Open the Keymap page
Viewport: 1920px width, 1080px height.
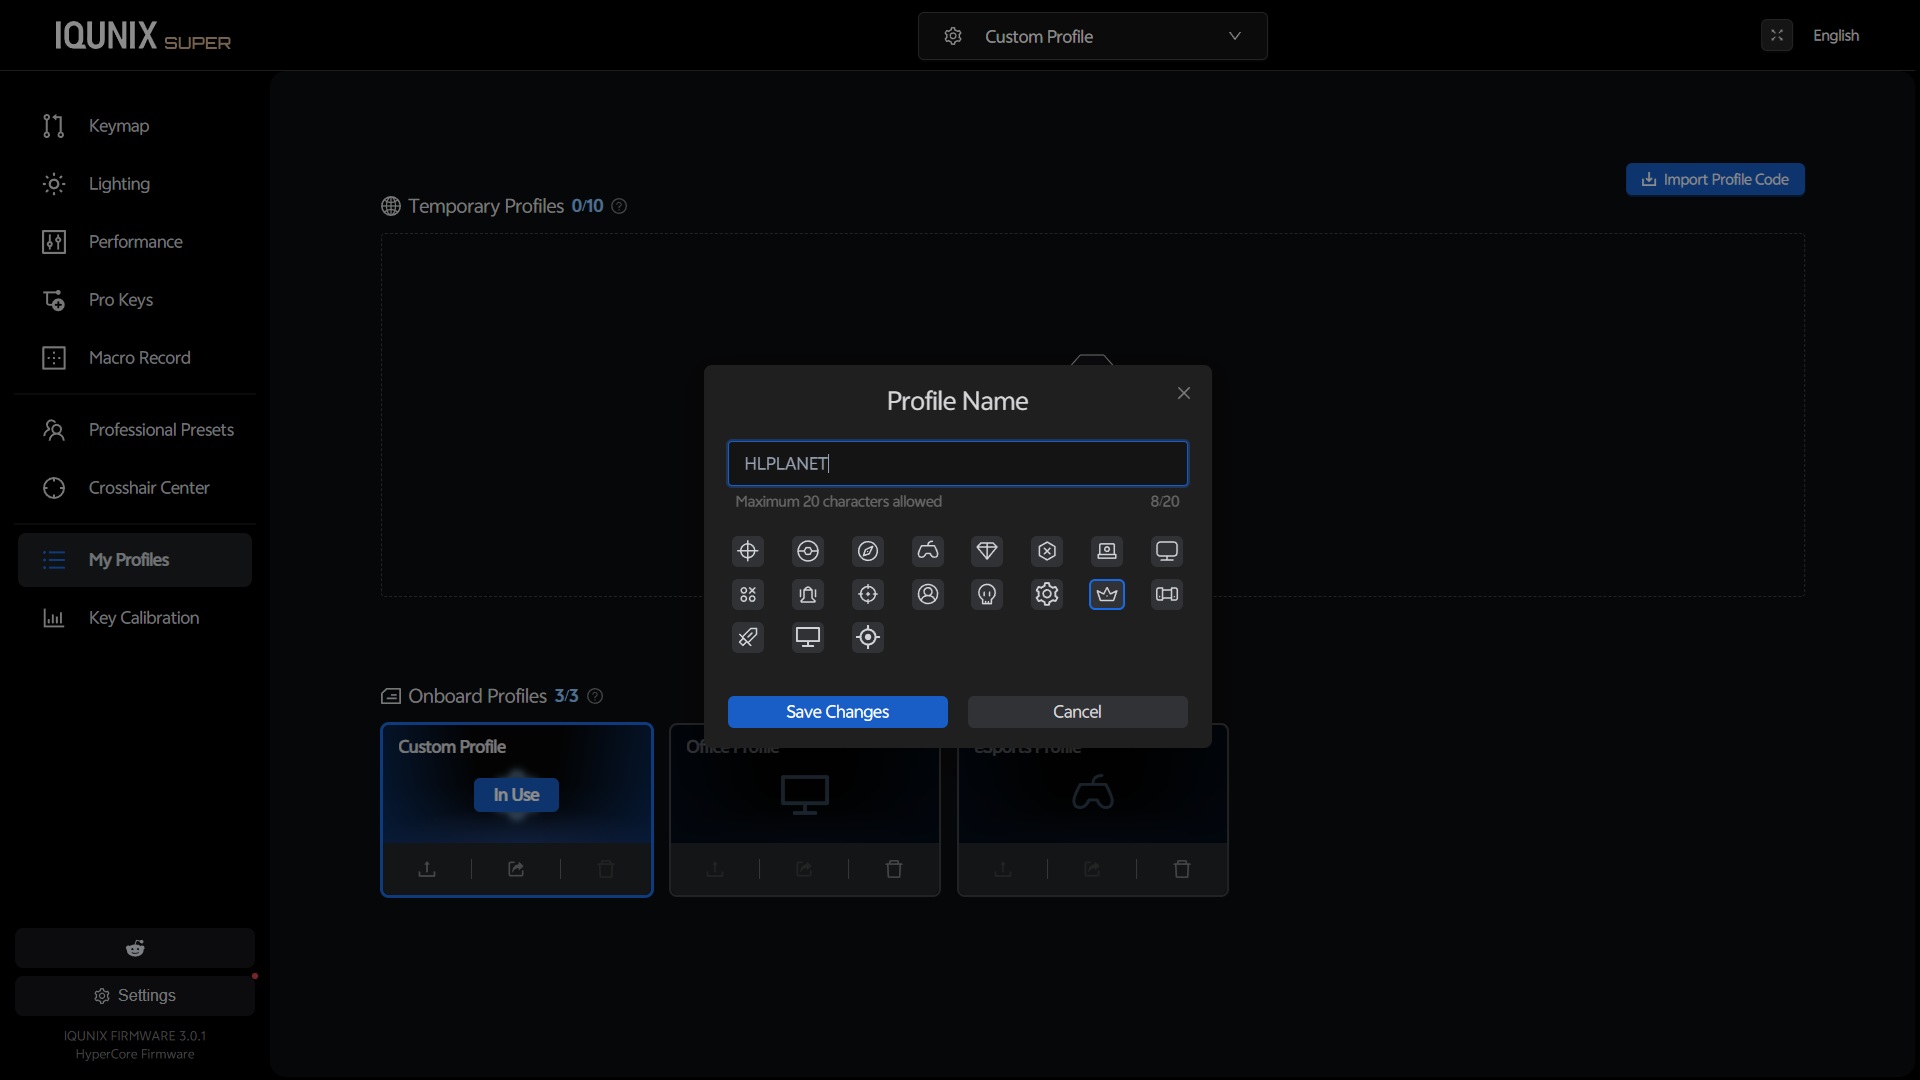(135, 126)
